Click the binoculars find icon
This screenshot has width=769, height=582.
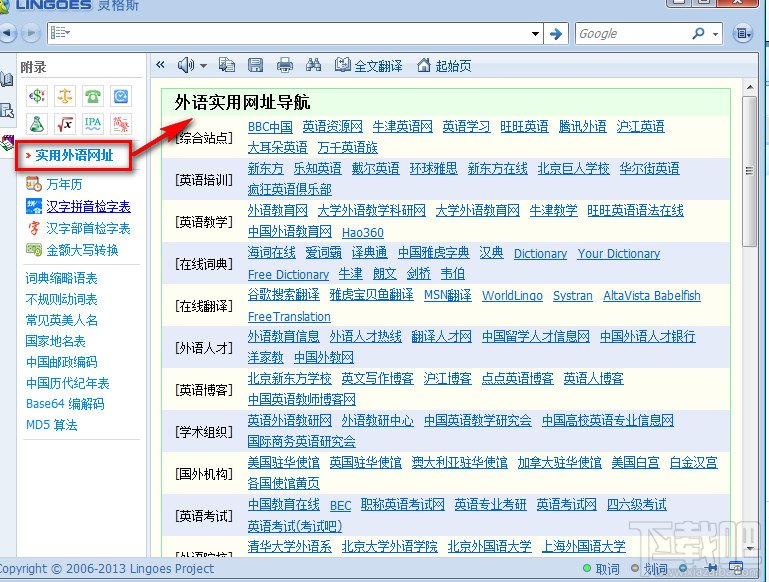click(313, 65)
